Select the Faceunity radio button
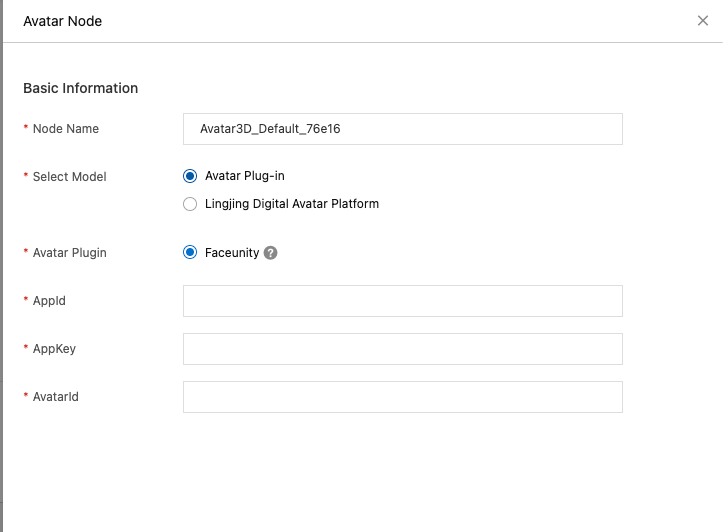723x532 pixels. pos(190,253)
